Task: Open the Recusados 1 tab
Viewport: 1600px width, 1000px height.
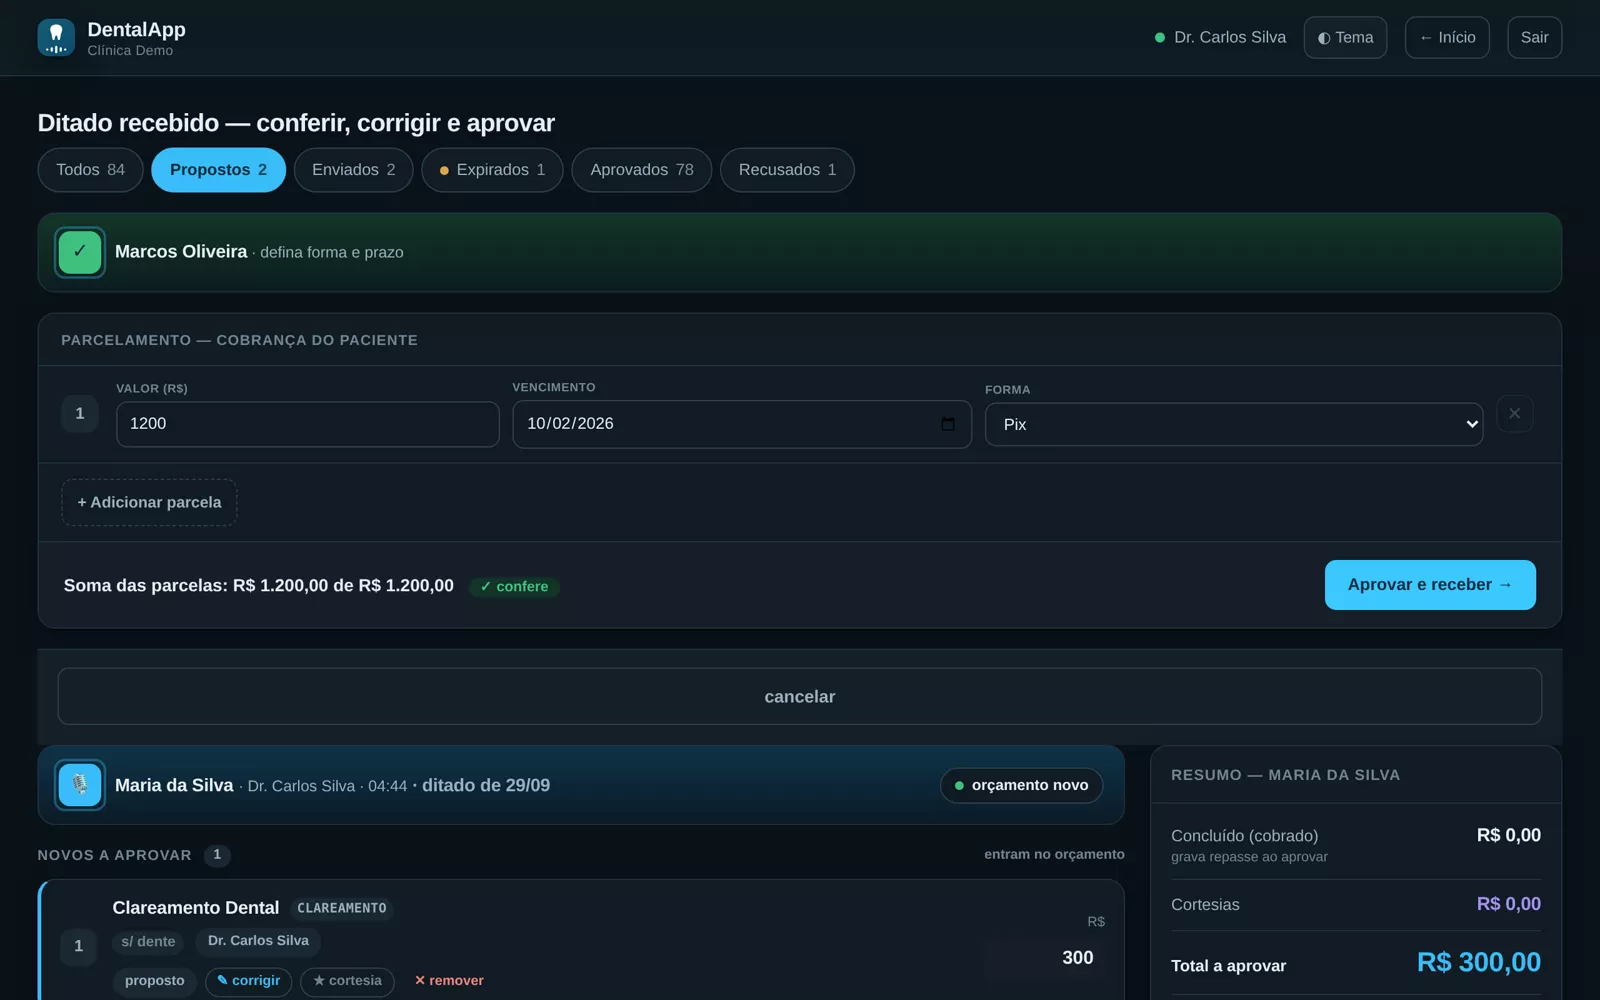Action: point(787,170)
